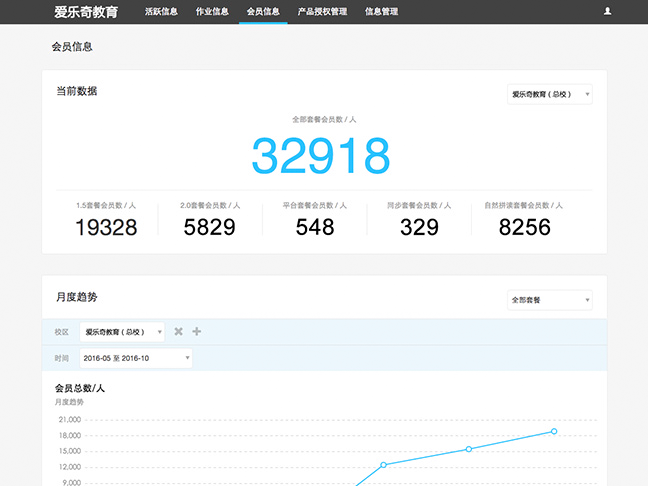
Task: Click the 自然拼读套餐 member count 8256
Action: coord(524,227)
